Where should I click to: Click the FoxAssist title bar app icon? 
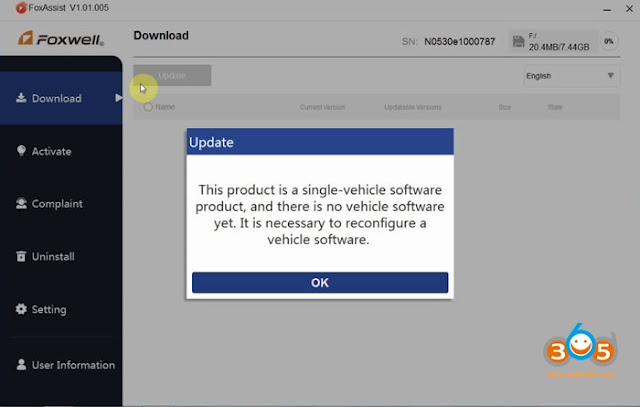[x=21, y=8]
